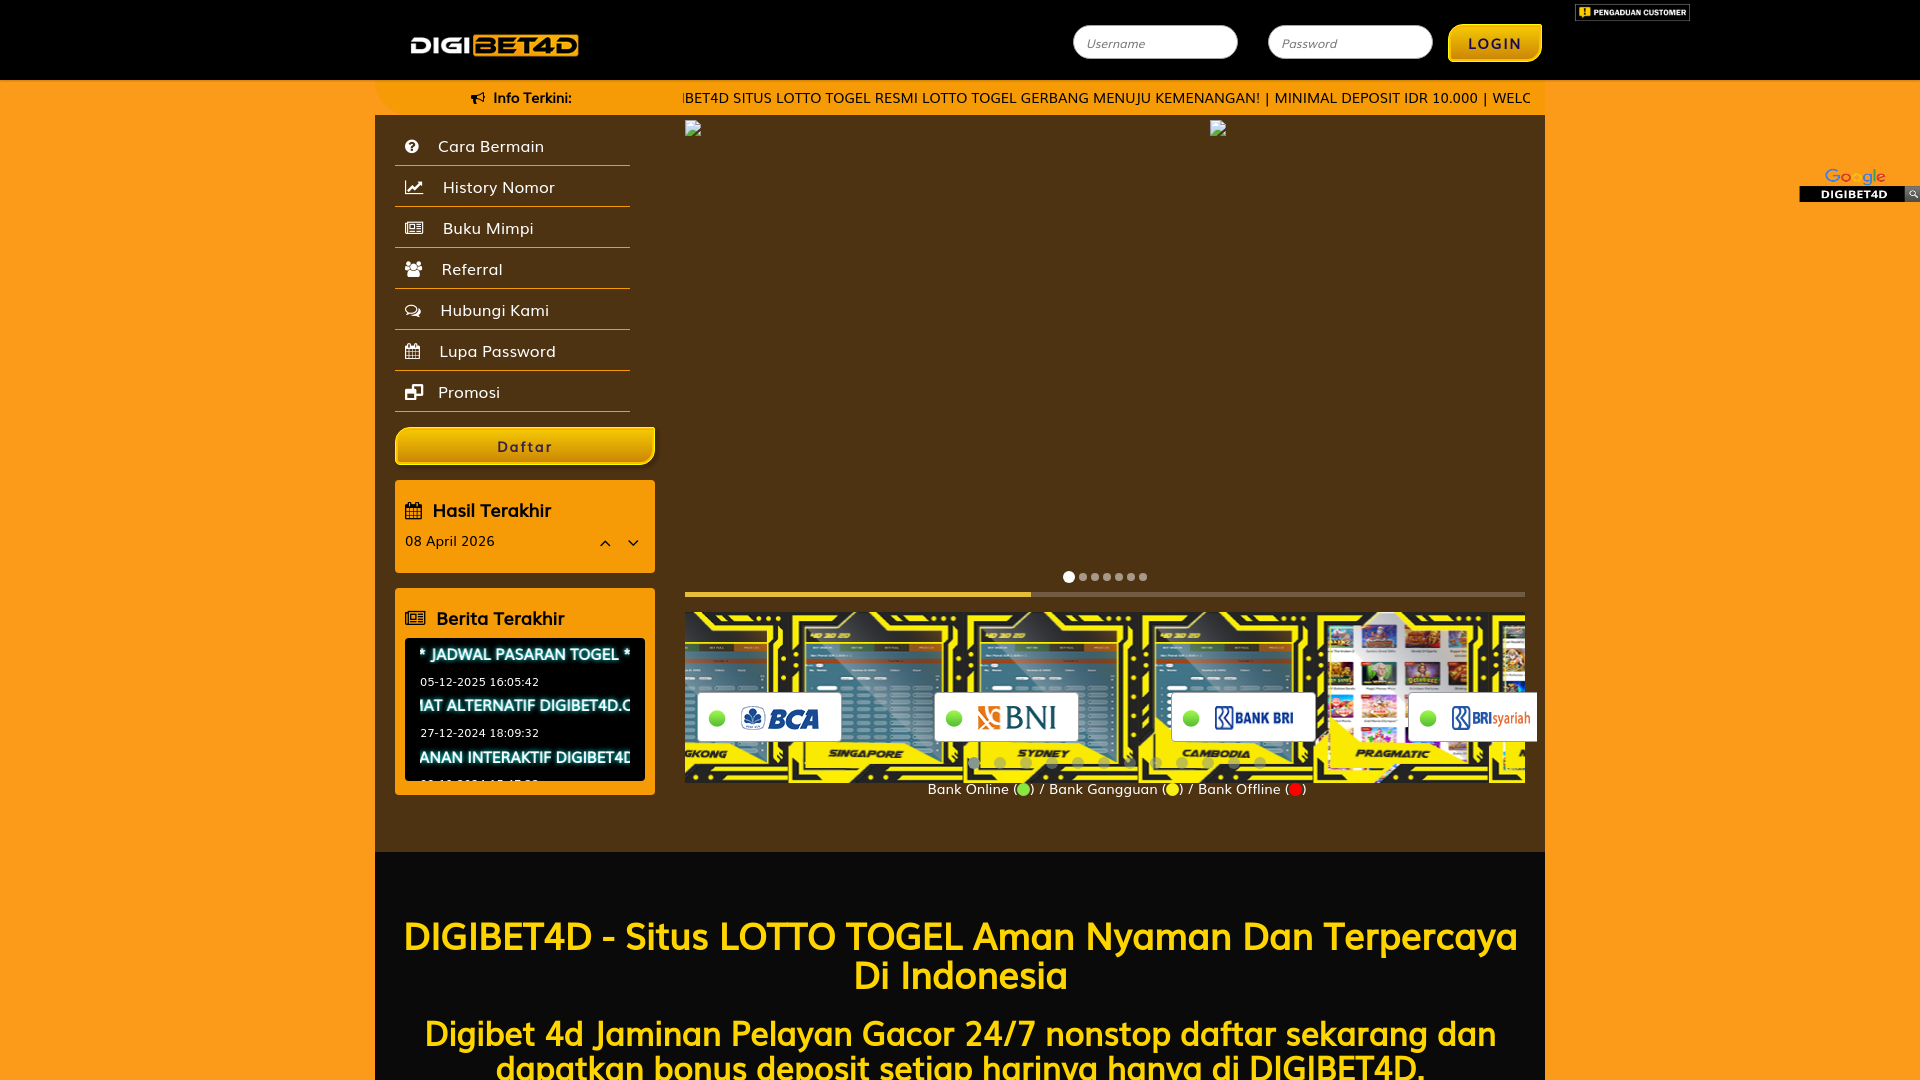Click the BCA bank logo
The image size is (1920, 1080).
click(x=780, y=718)
